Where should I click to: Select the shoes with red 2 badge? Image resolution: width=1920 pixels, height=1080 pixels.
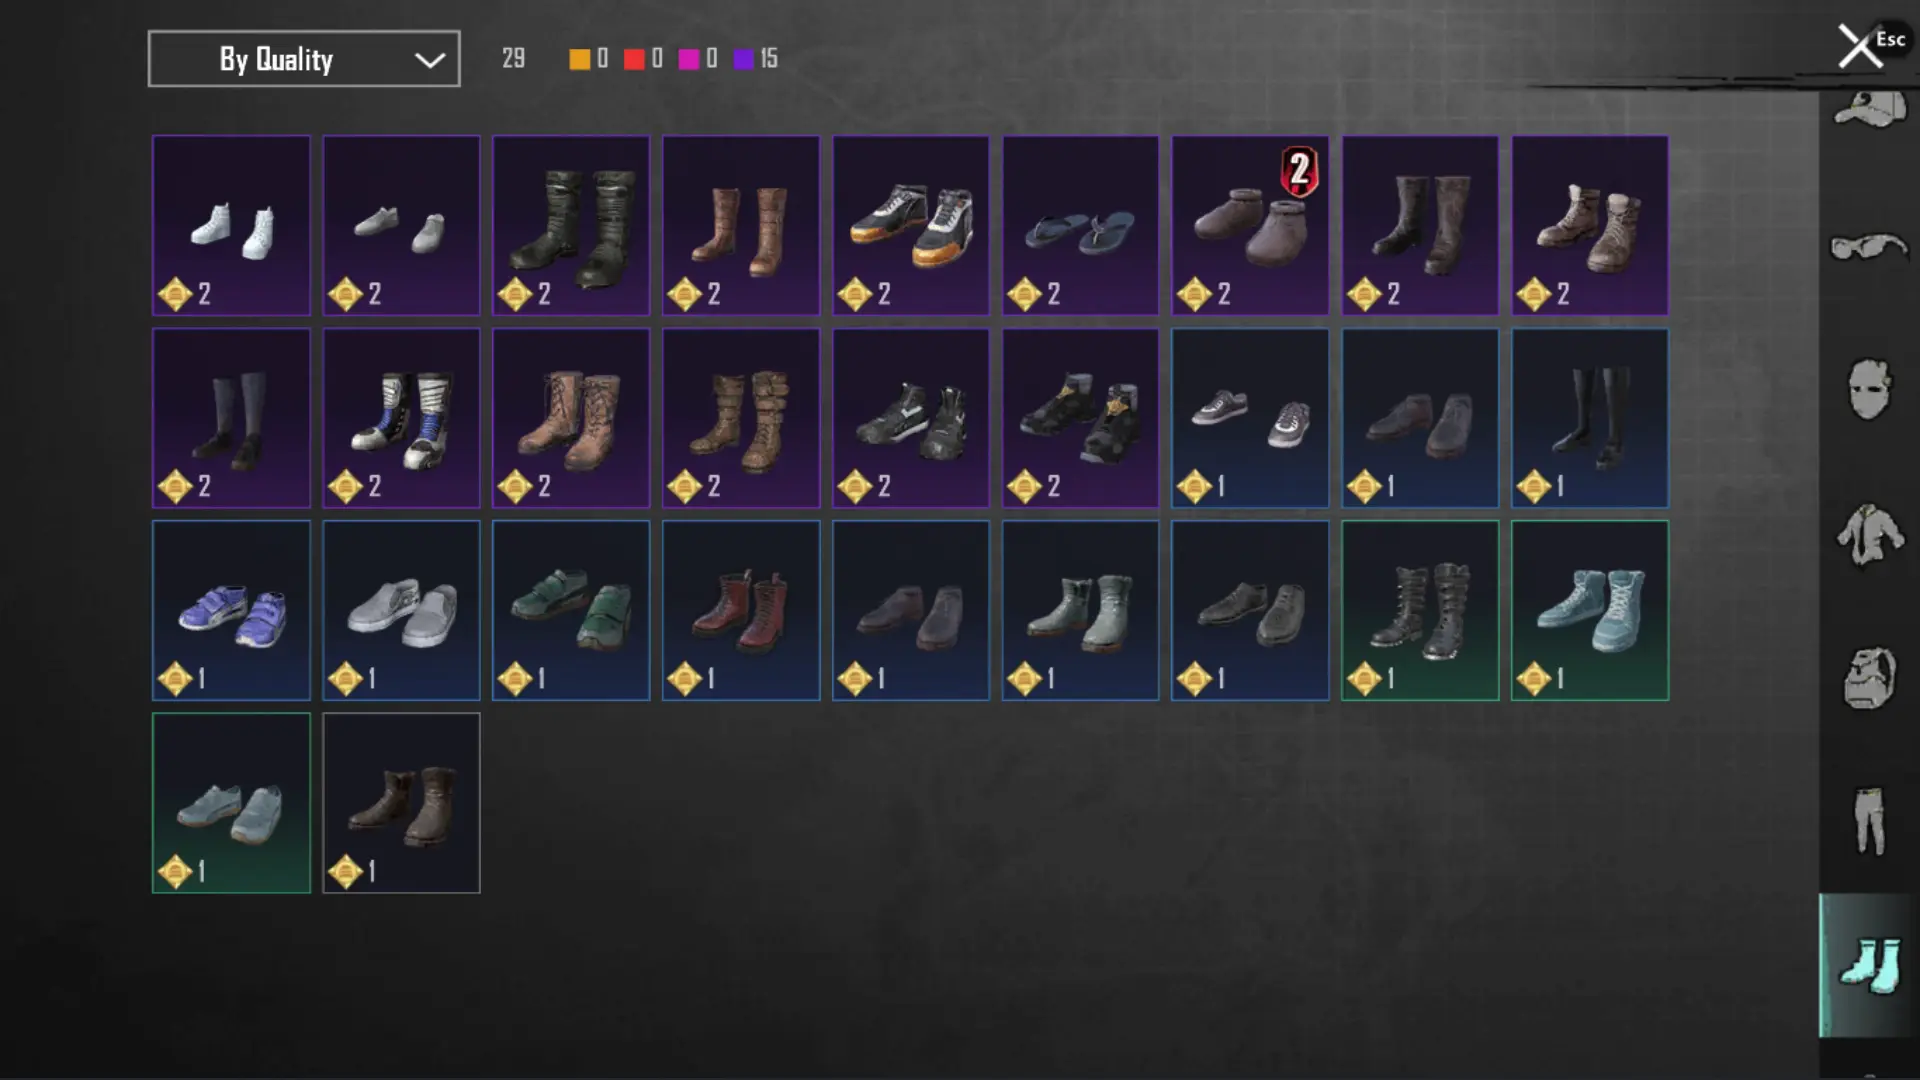pos(1250,226)
